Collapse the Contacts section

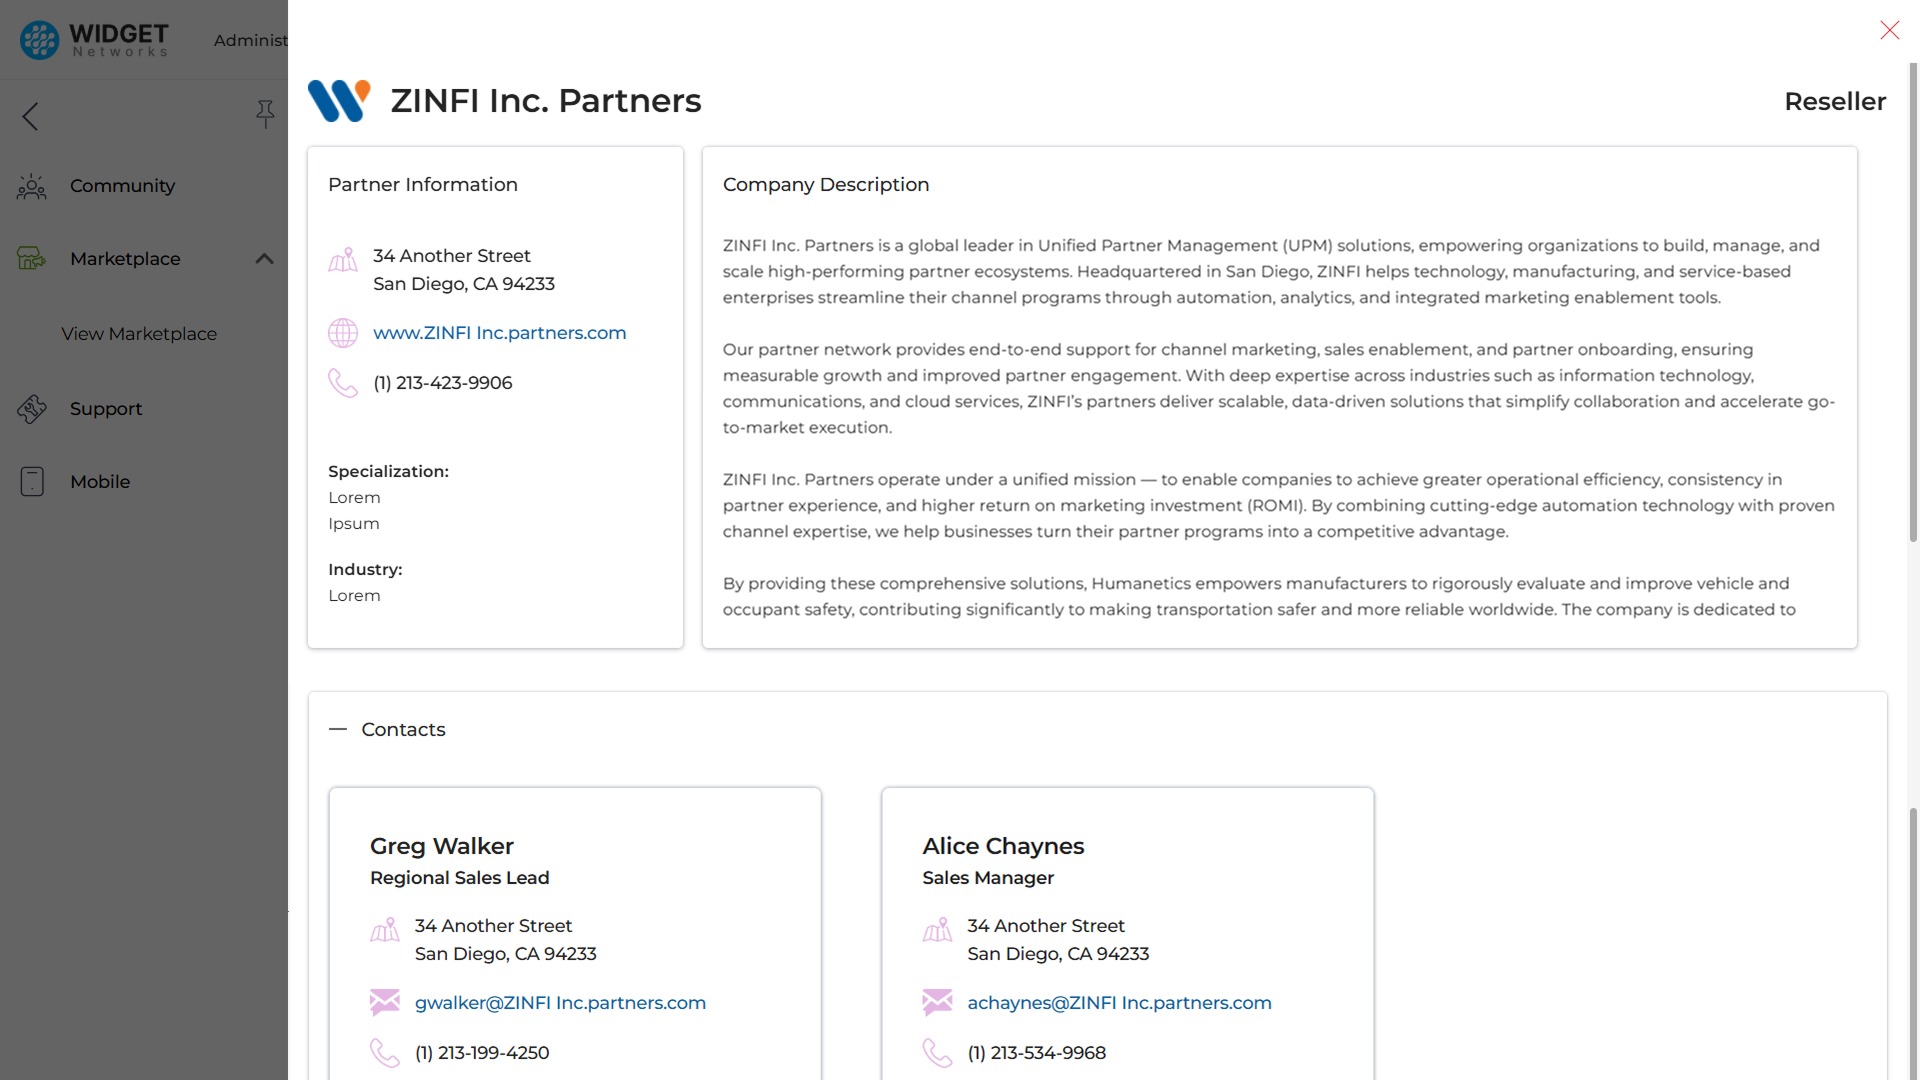click(337, 729)
